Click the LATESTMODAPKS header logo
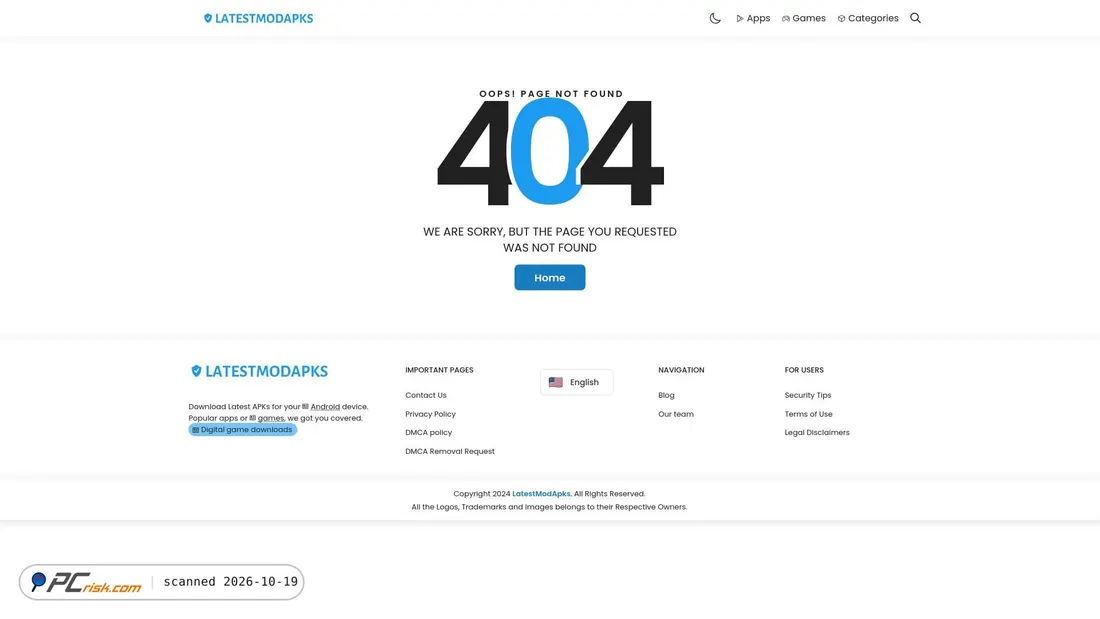This screenshot has height=619, width=1100. coord(258,18)
